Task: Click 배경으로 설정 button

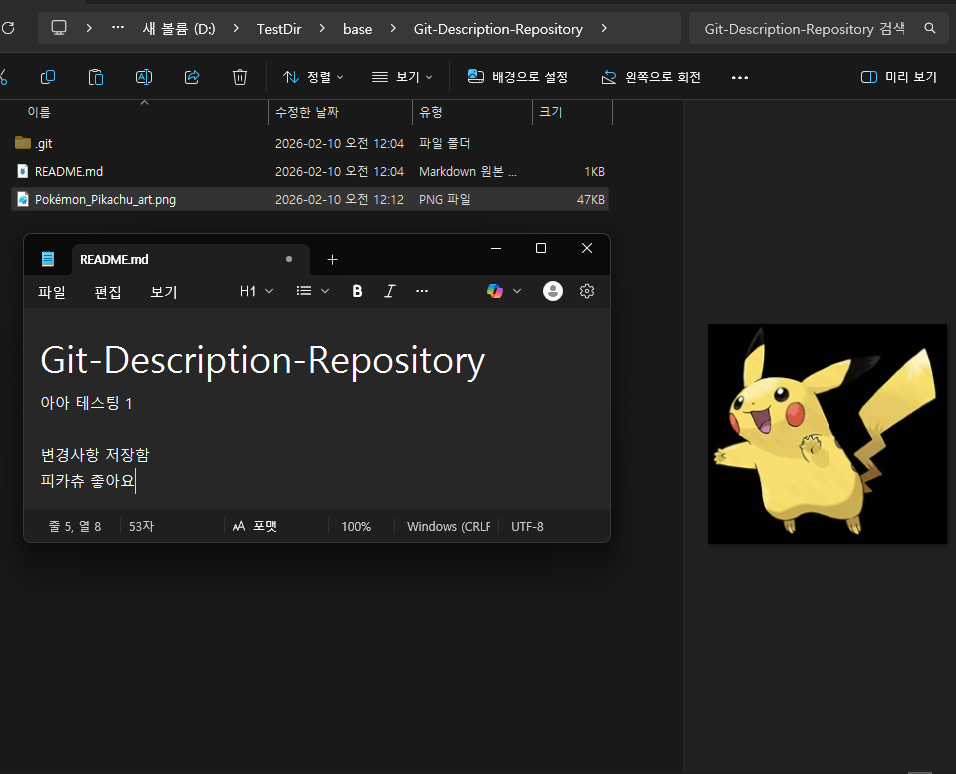Action: click(518, 77)
